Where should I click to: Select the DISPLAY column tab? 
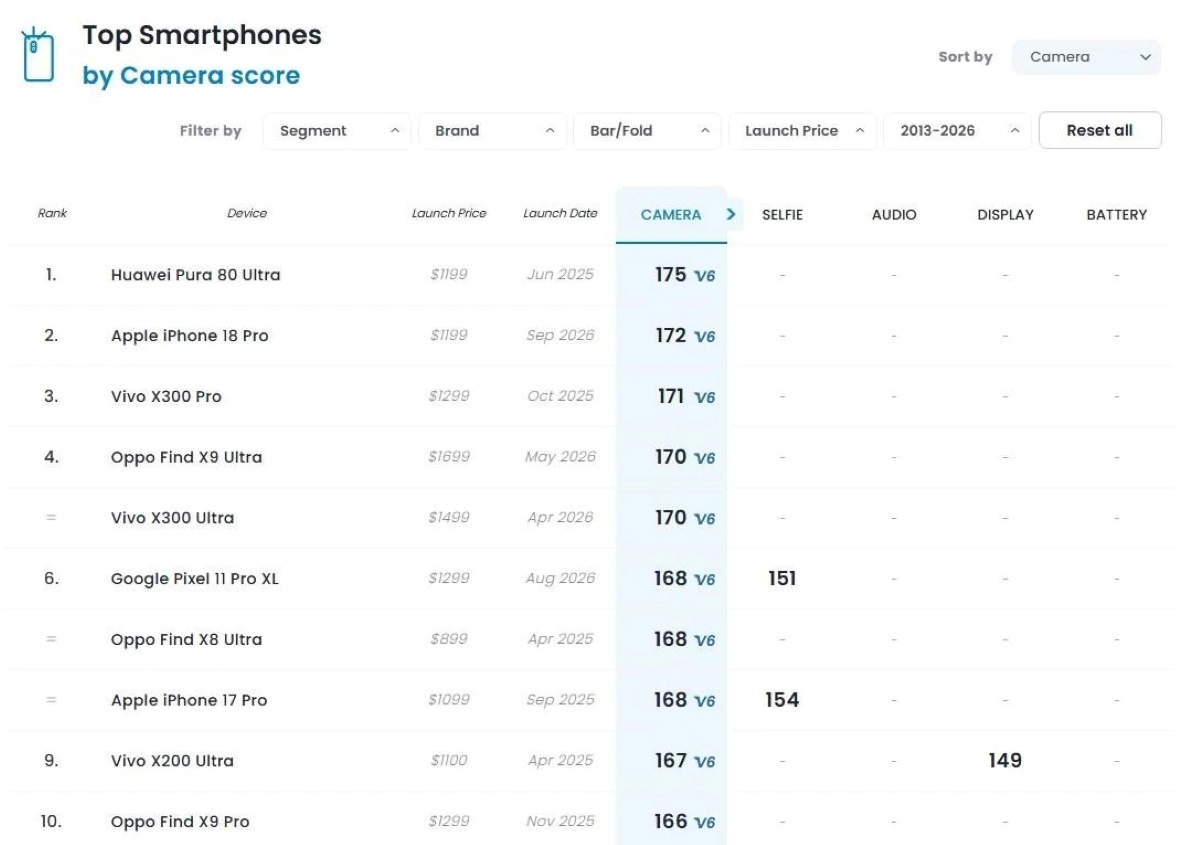click(x=1005, y=214)
